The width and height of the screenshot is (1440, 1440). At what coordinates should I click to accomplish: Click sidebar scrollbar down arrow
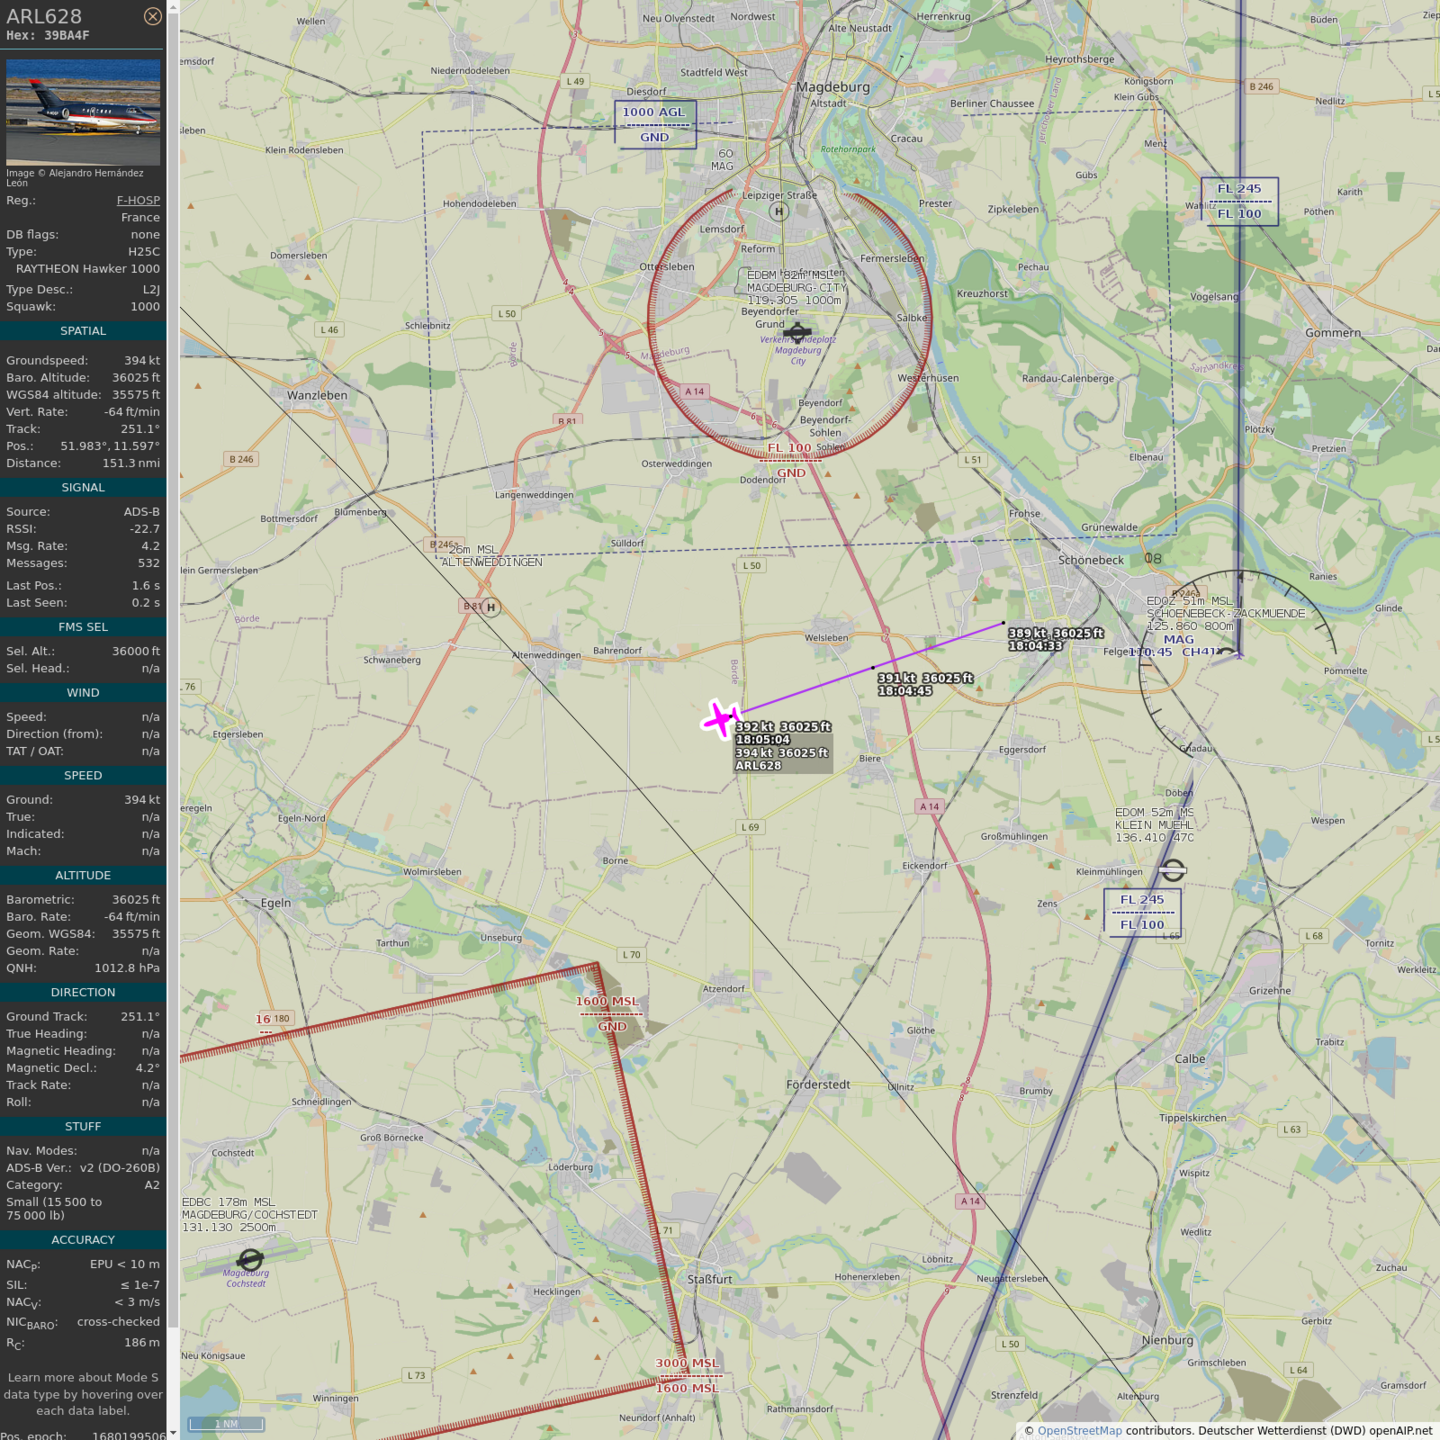tap(173, 1432)
